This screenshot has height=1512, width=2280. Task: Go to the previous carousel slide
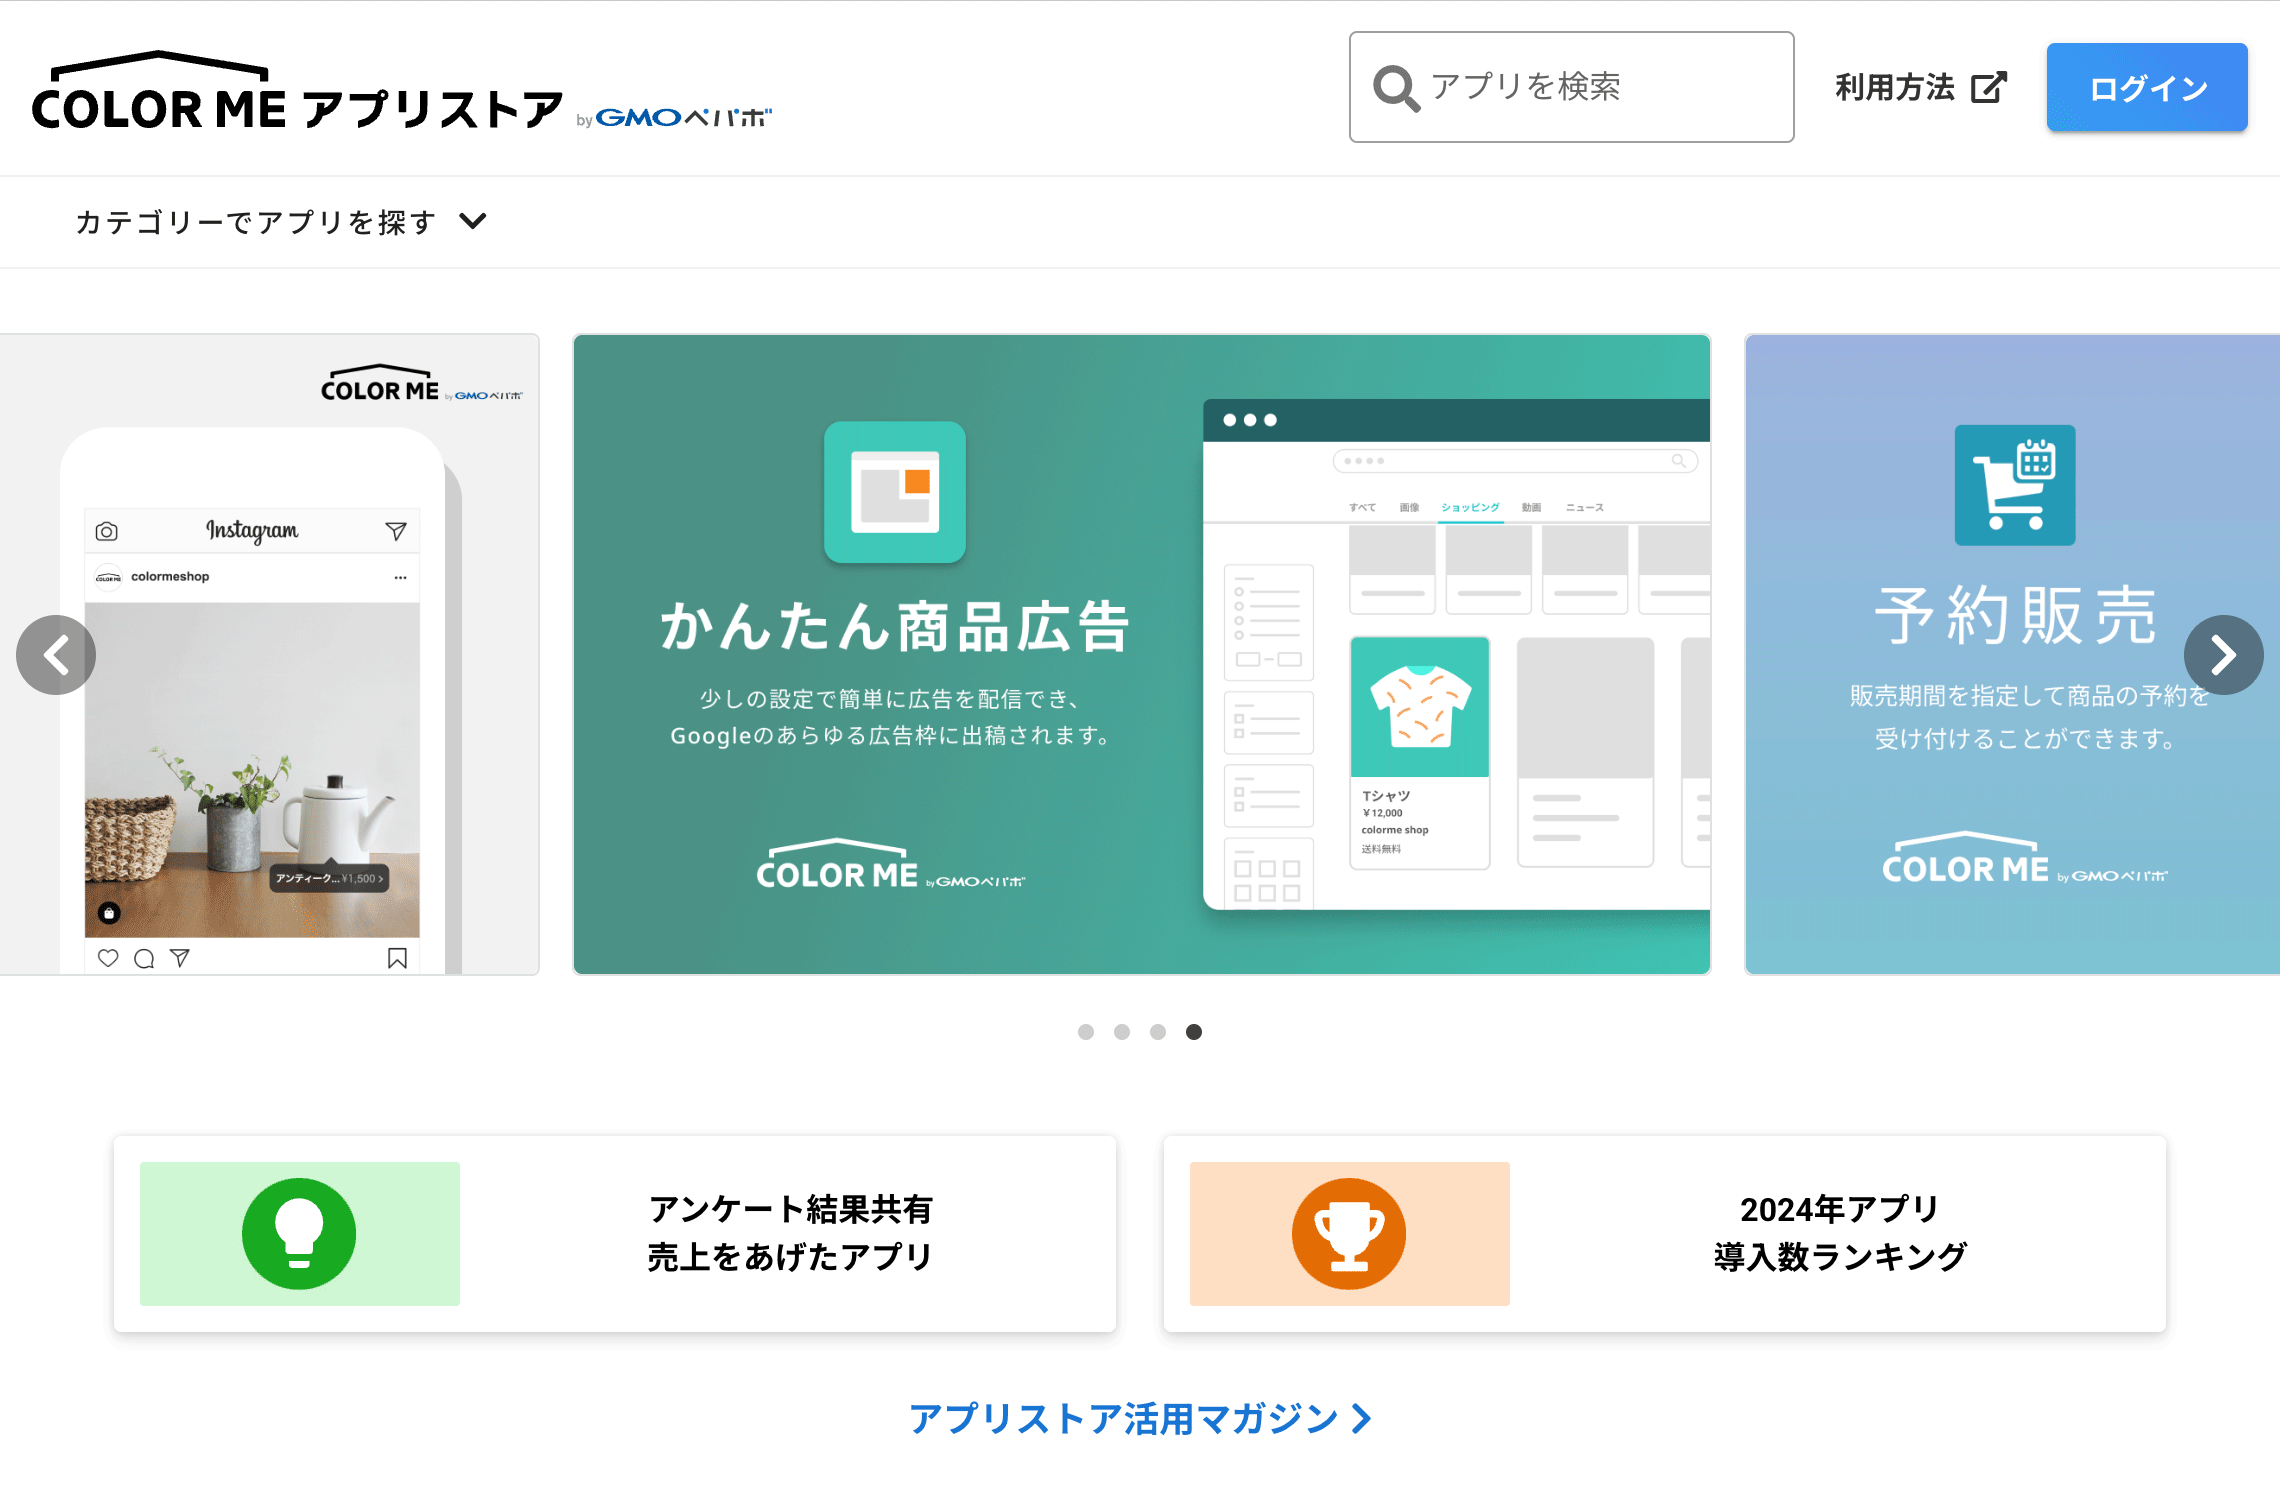pyautogui.click(x=56, y=655)
